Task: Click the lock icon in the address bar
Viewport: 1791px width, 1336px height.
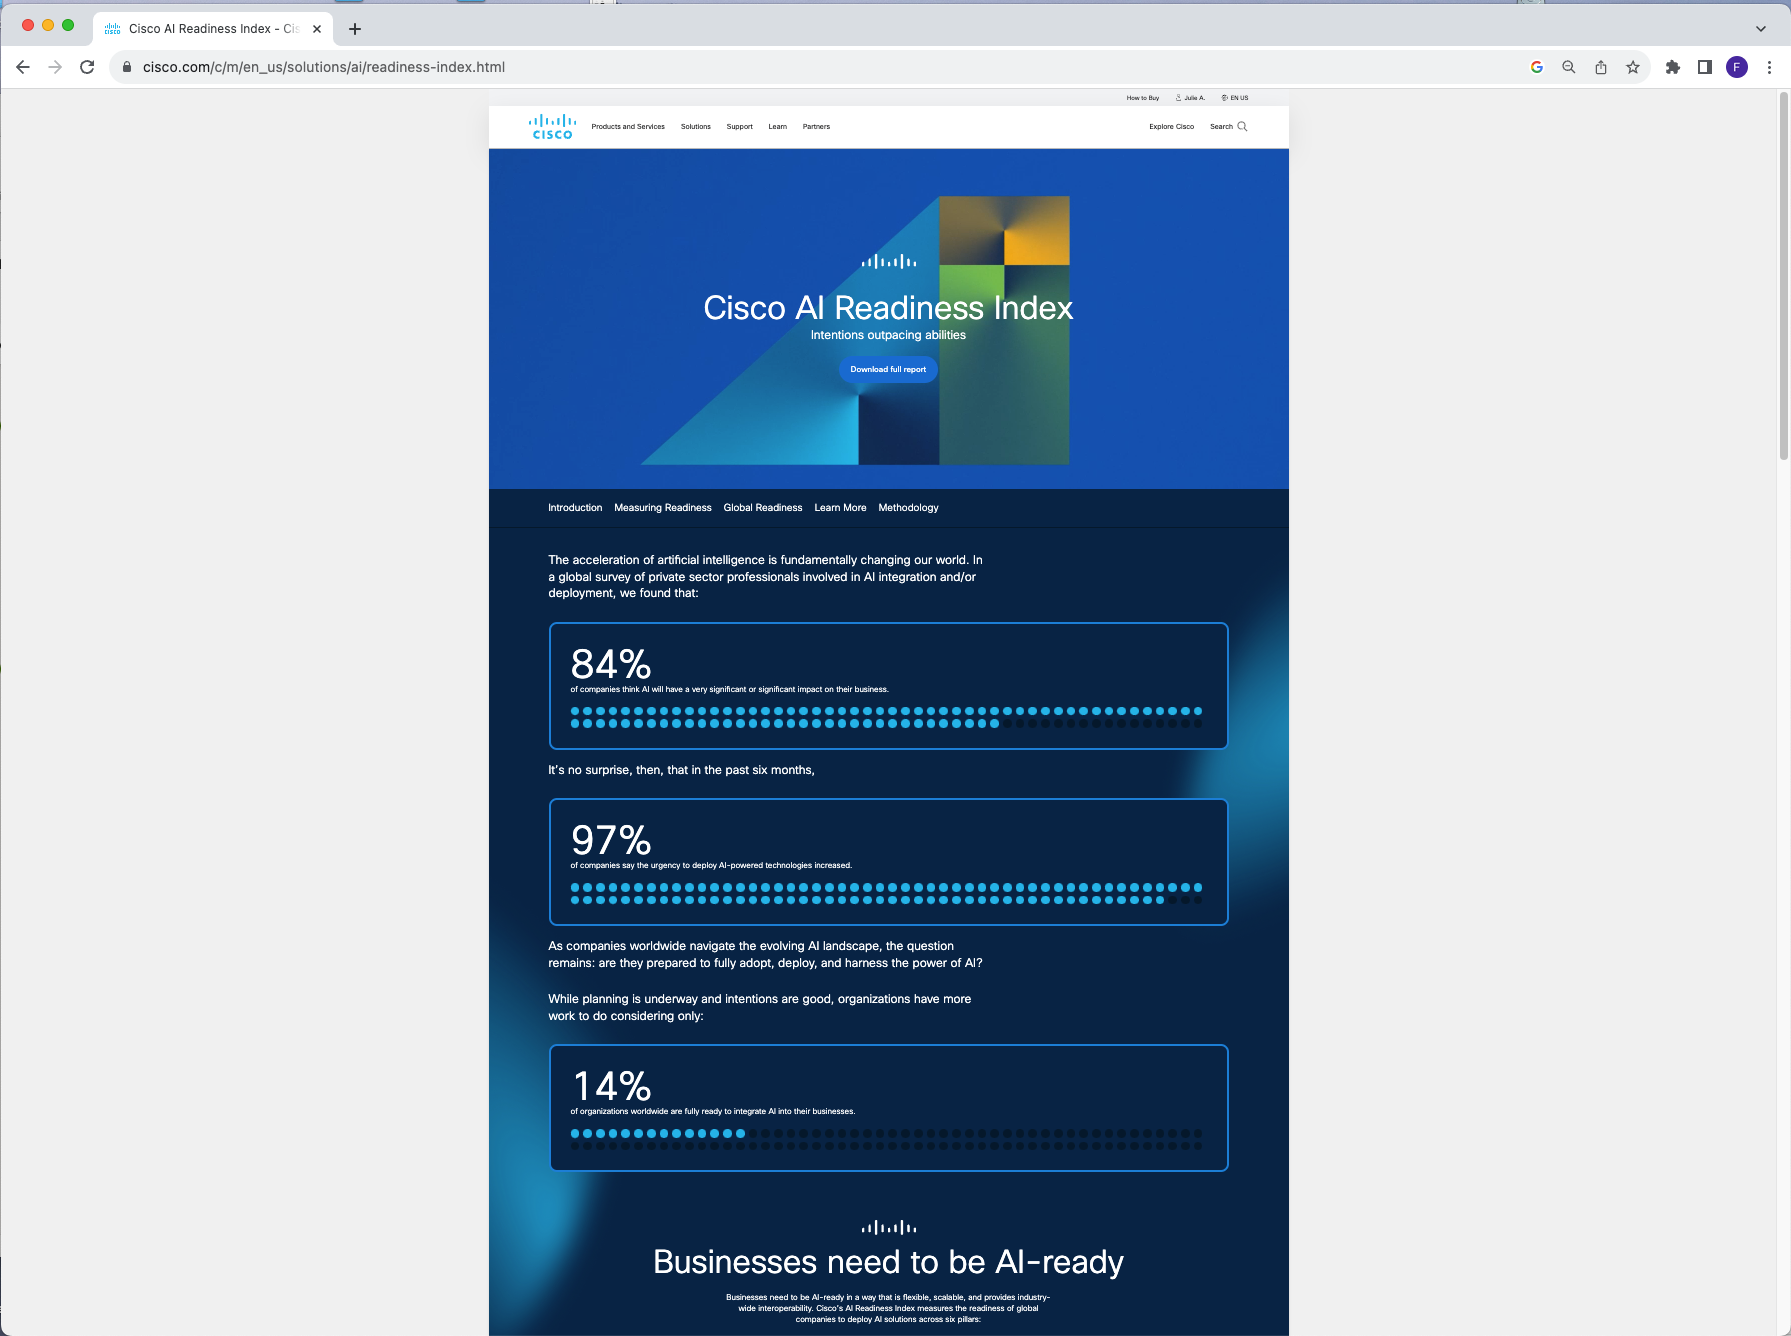Action: 127,67
